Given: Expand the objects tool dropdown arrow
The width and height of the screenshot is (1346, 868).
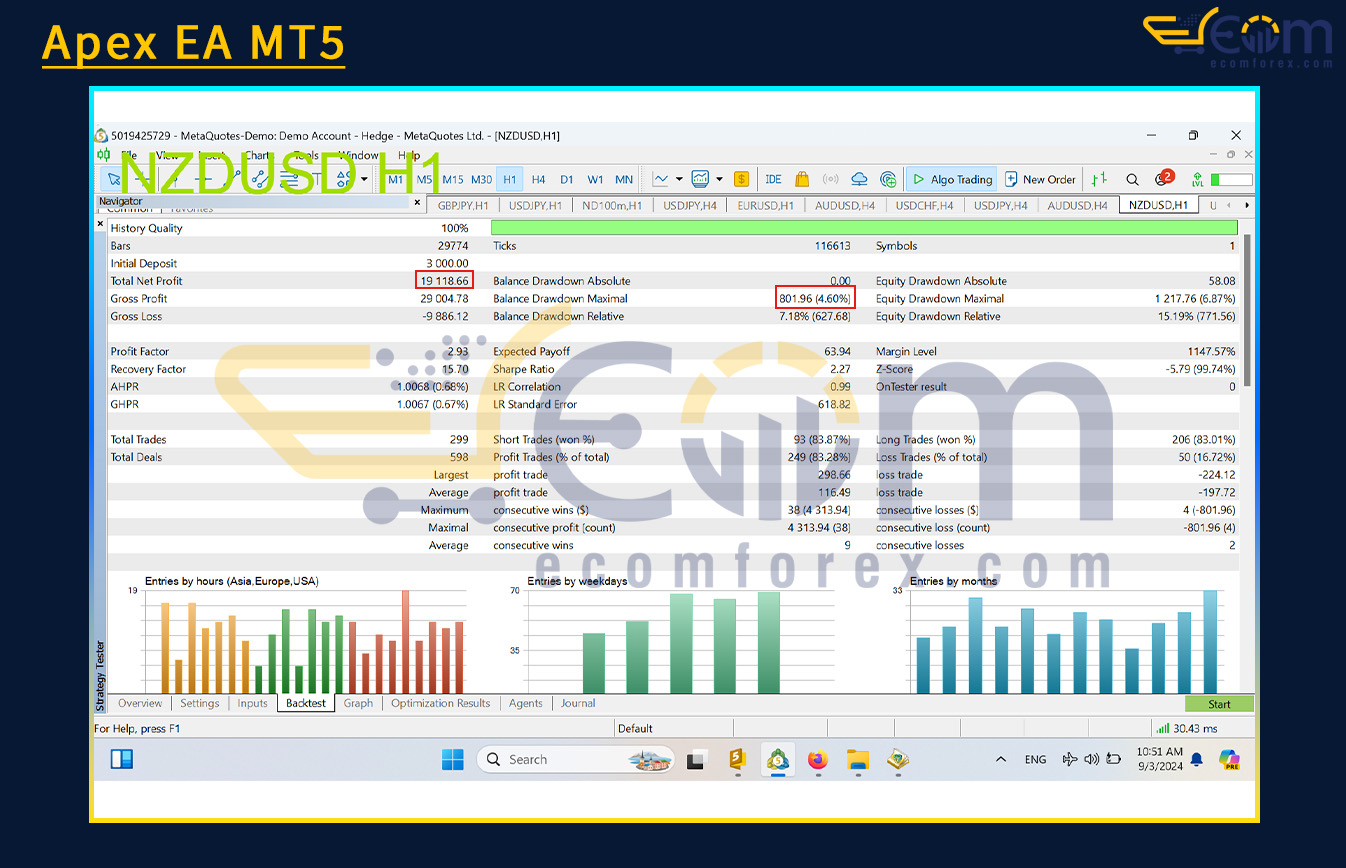Looking at the screenshot, I should (x=364, y=180).
